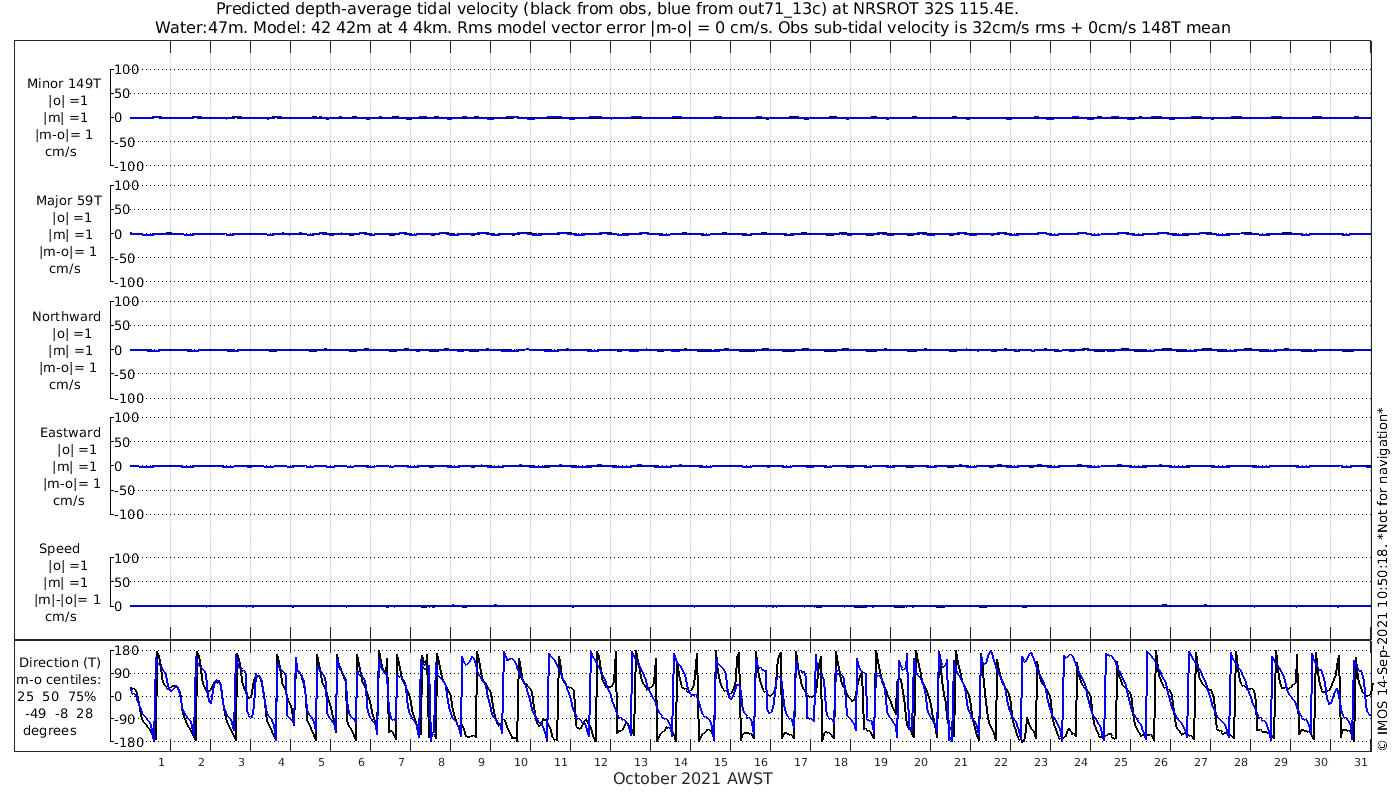The width and height of the screenshot is (1400, 800).
Task: Select the "m-o centiles:" text
Action: coord(59,679)
